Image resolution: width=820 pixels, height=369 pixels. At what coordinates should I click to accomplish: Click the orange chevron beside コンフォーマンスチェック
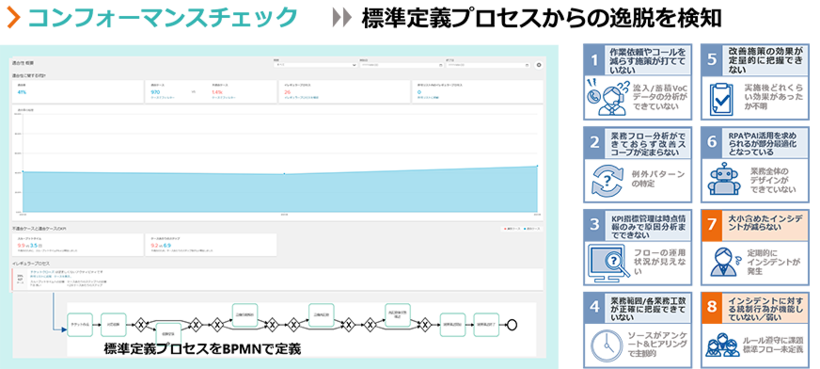coord(14,18)
